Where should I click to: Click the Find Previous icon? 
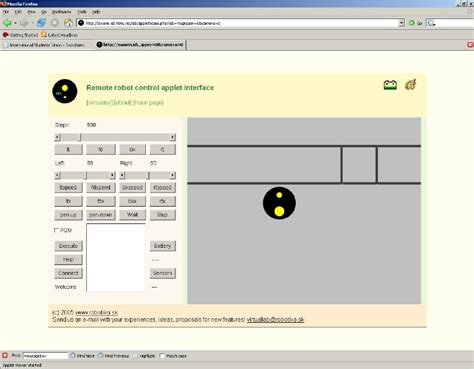(x=101, y=356)
